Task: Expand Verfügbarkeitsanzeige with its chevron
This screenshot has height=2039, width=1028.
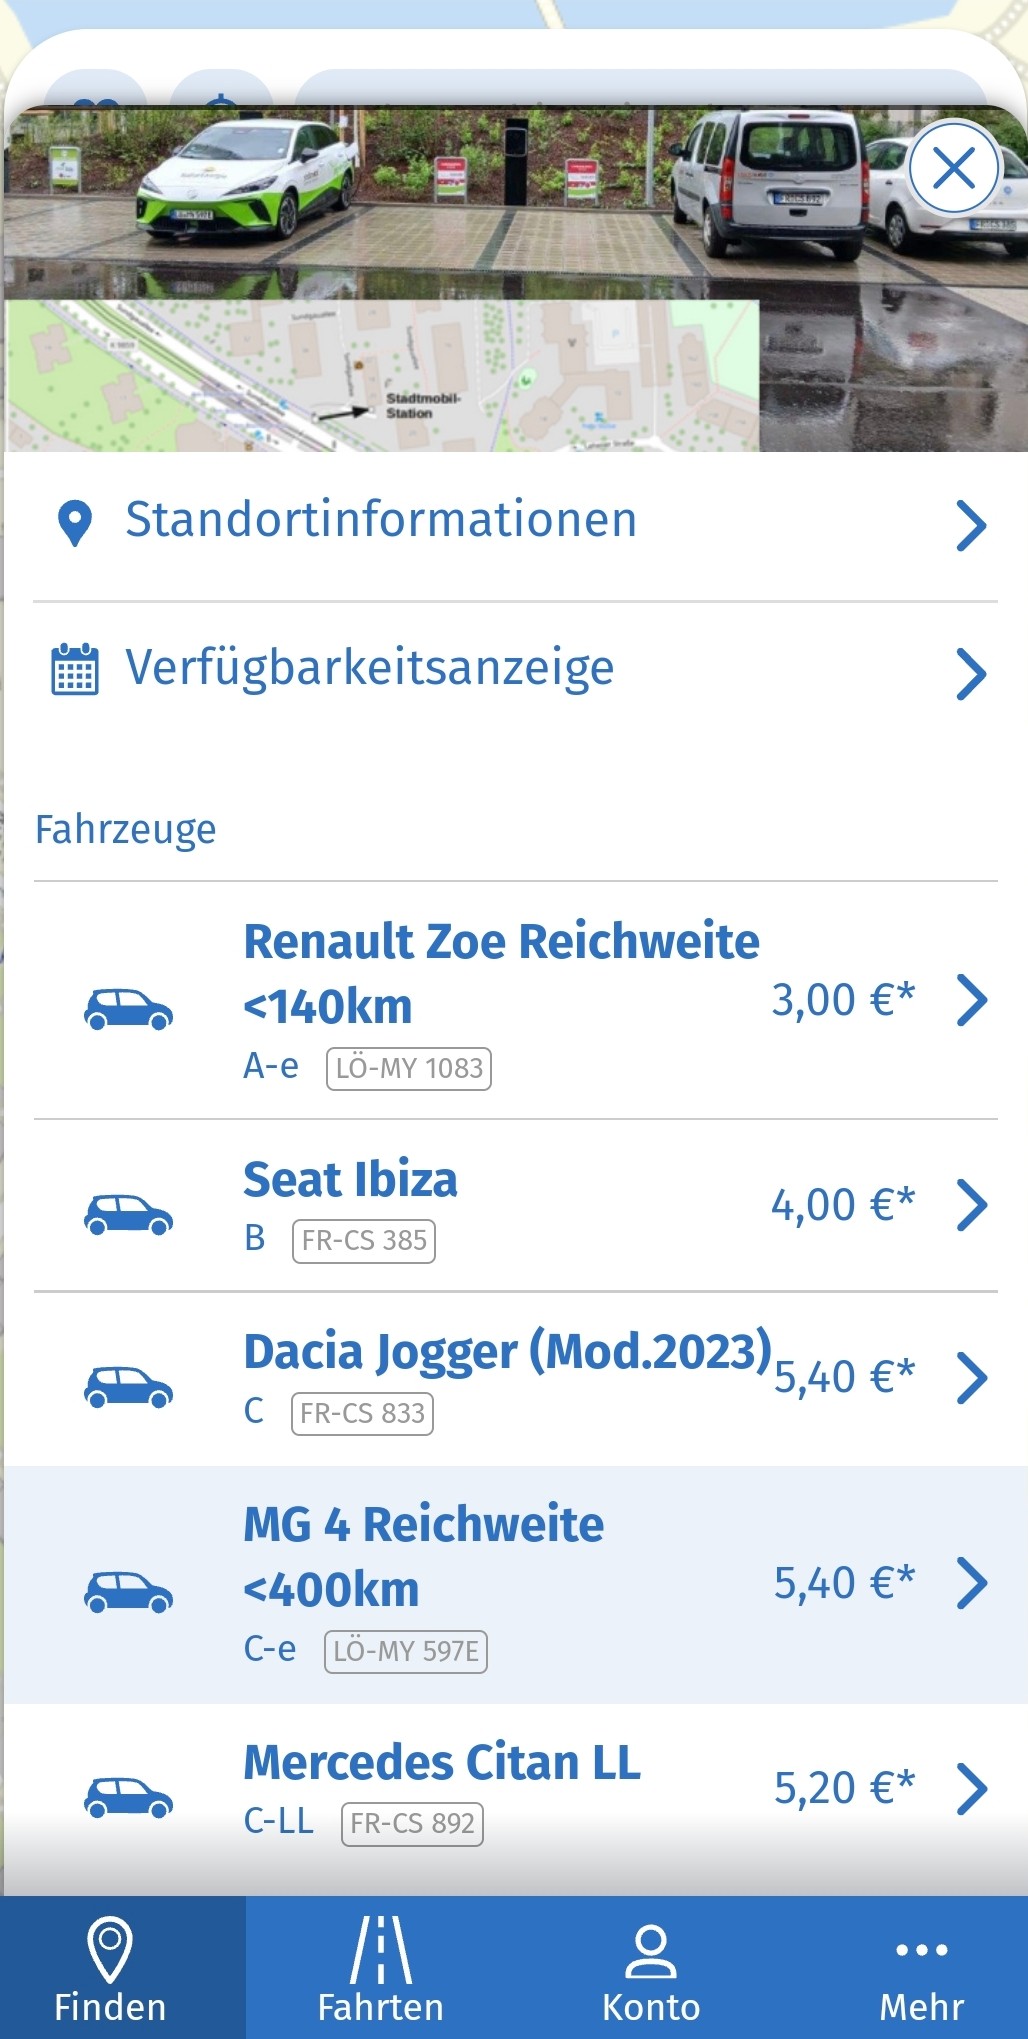Action: [x=970, y=673]
